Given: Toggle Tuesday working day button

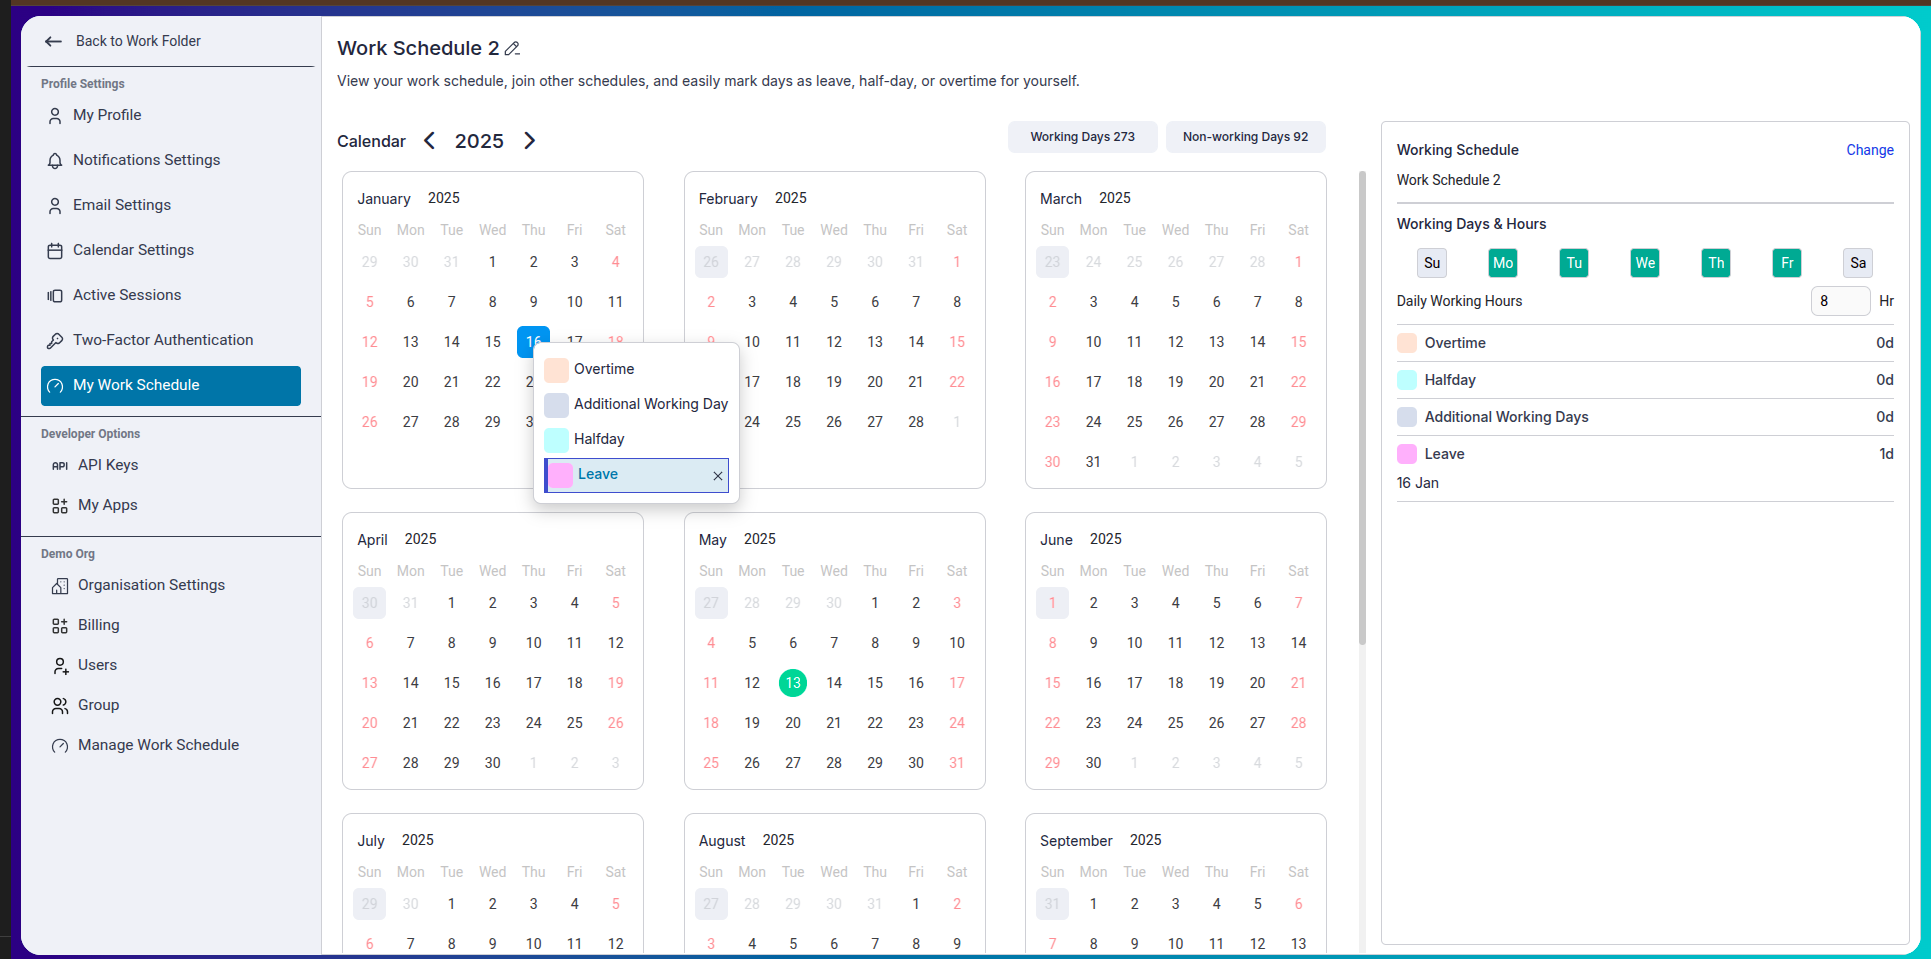Looking at the screenshot, I should (1574, 263).
